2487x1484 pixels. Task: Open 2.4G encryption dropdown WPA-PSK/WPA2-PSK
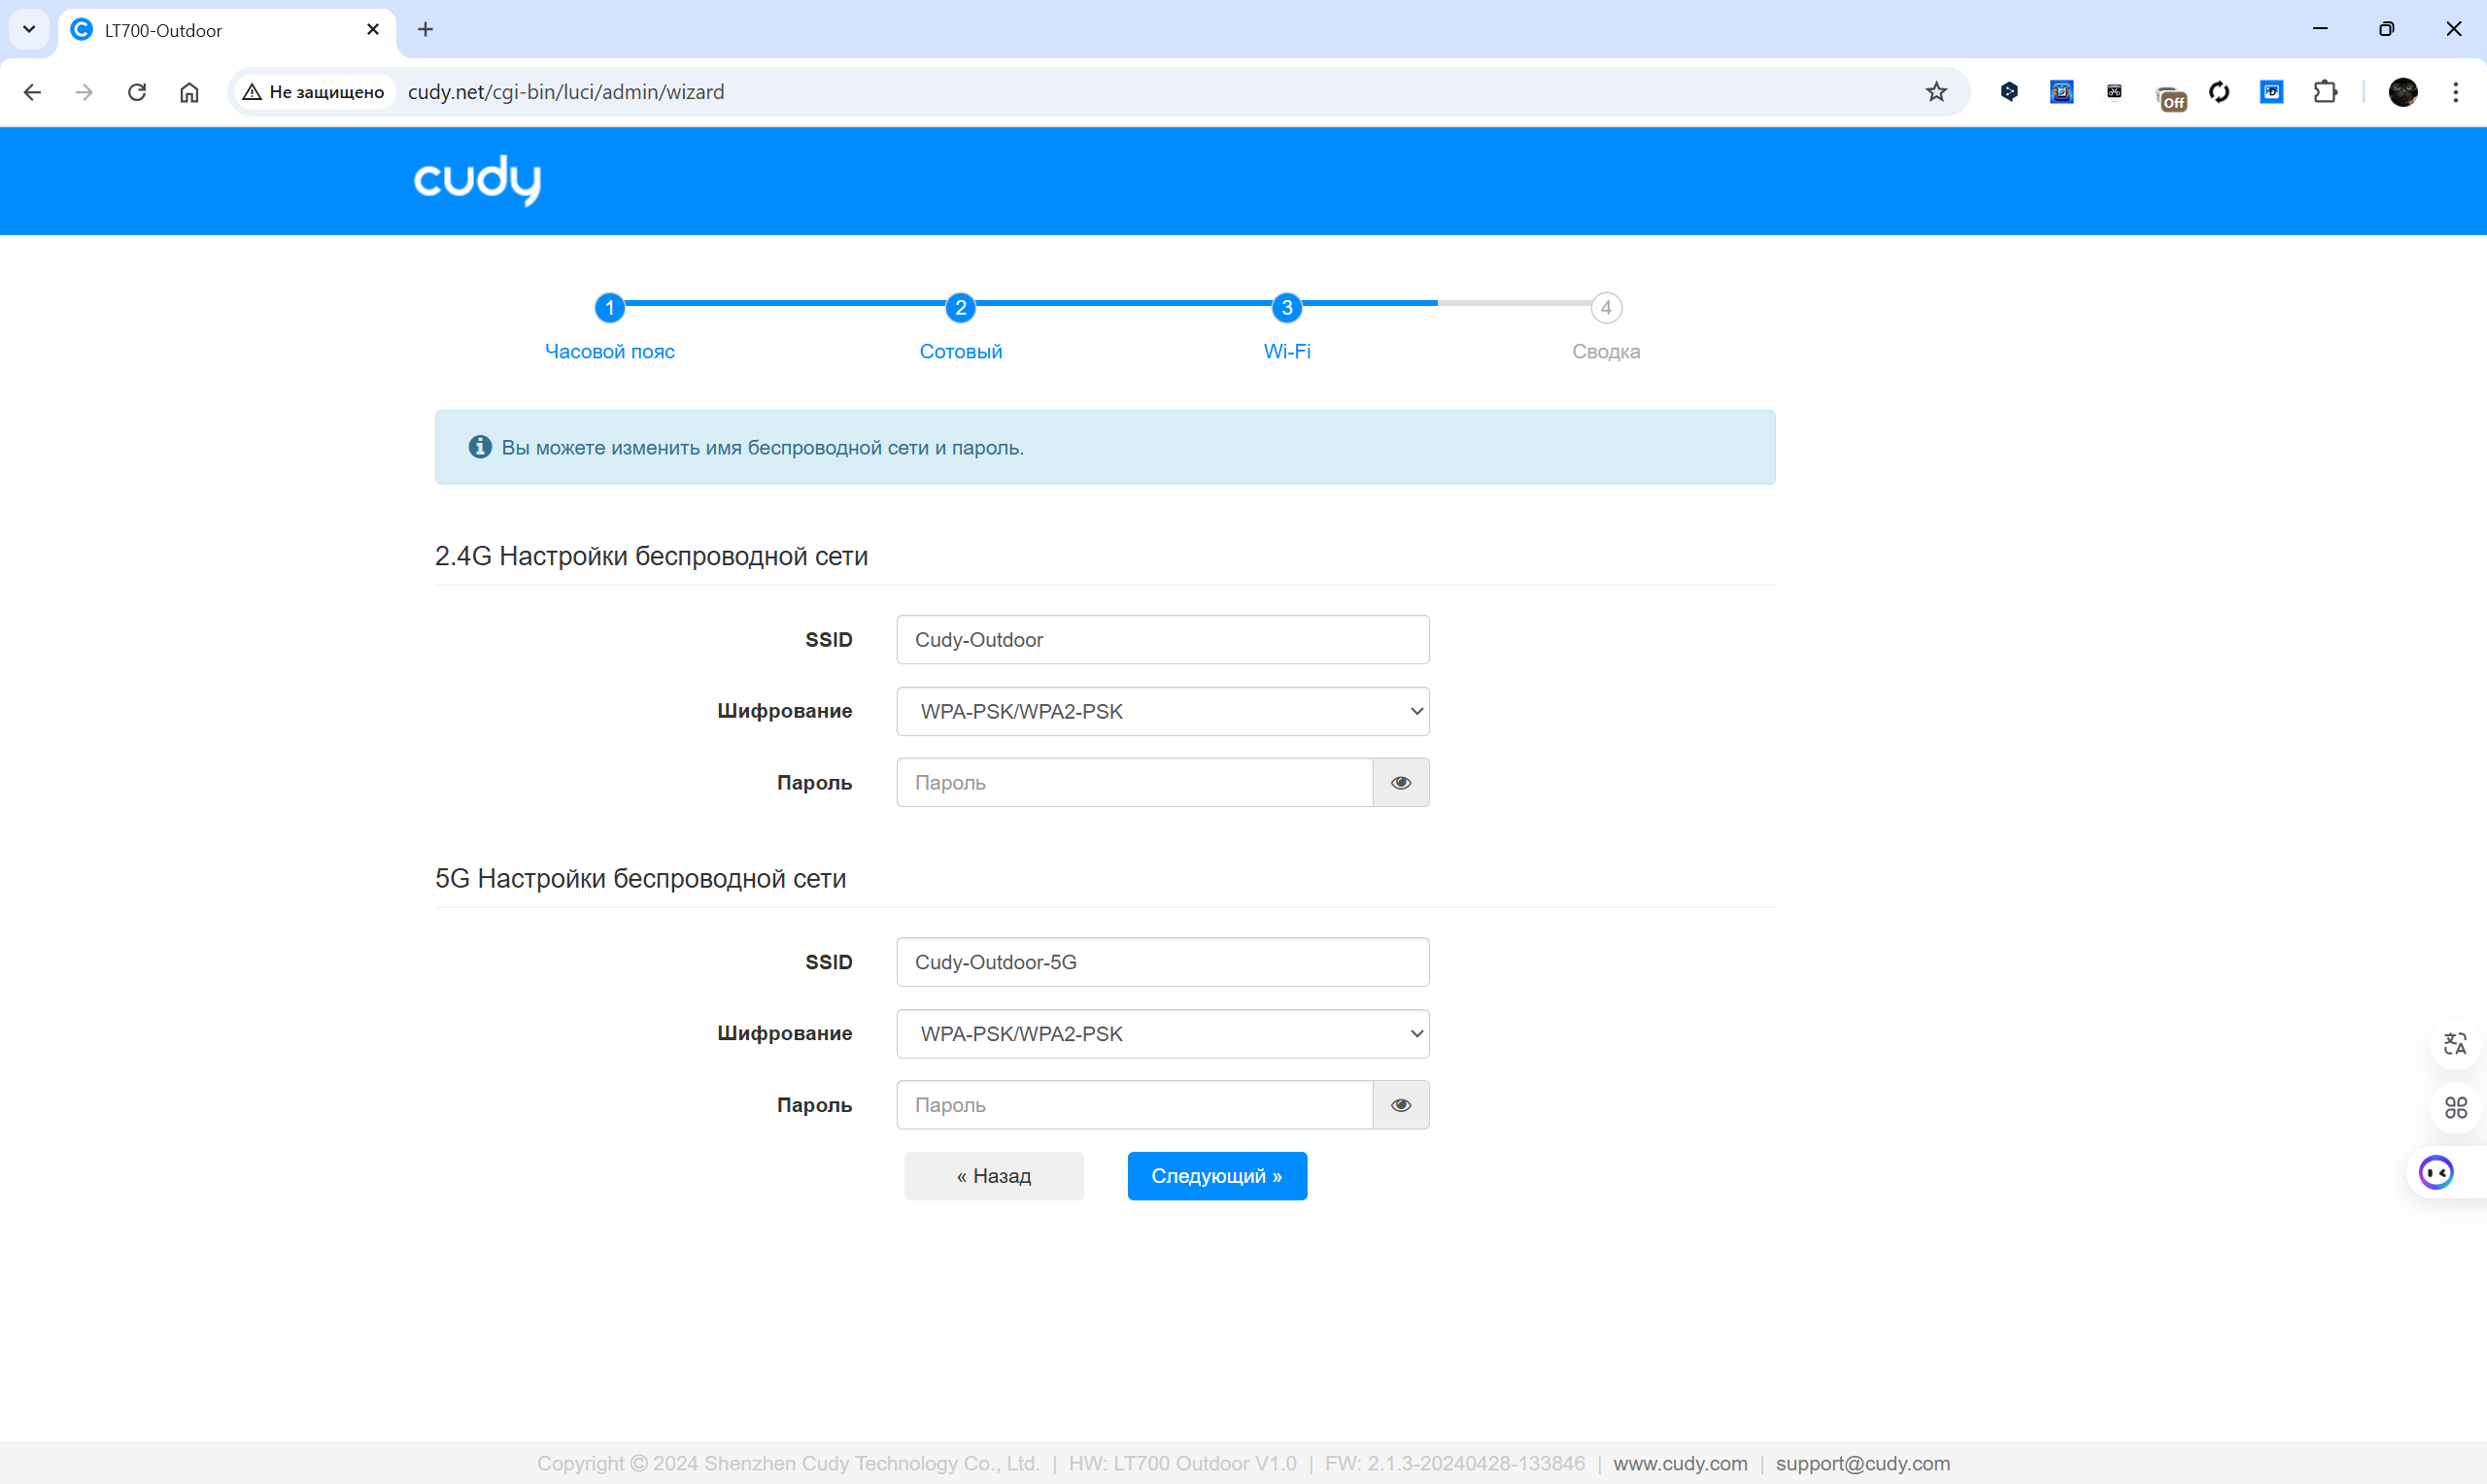(1162, 711)
